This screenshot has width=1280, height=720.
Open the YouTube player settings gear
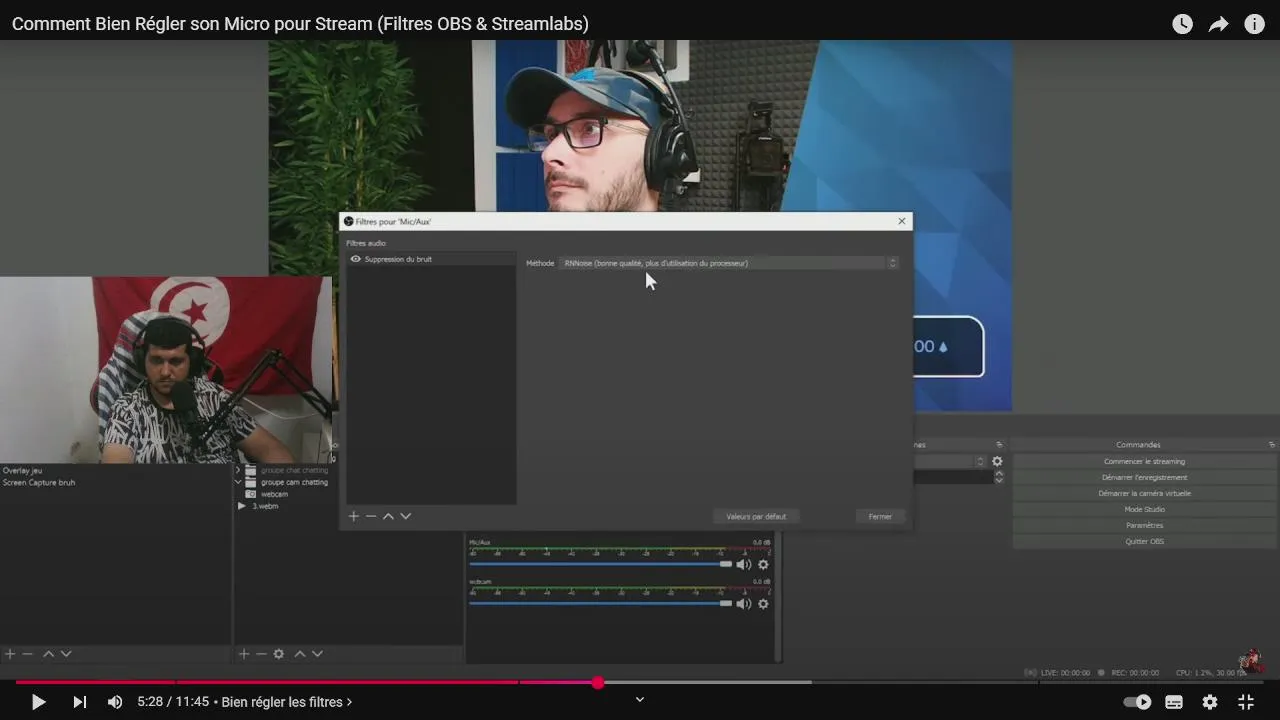tap(1210, 702)
